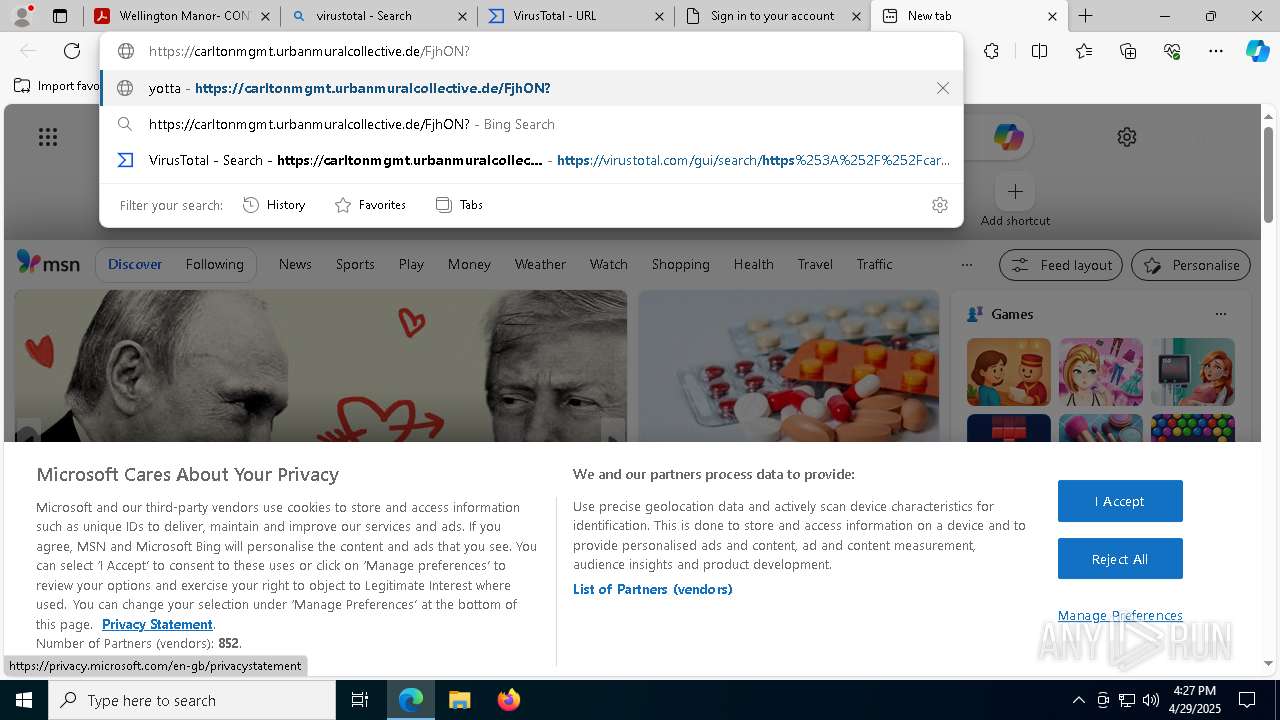The width and height of the screenshot is (1280, 720).
Task: Open the apps grid launcher icon
Action: click(47, 137)
